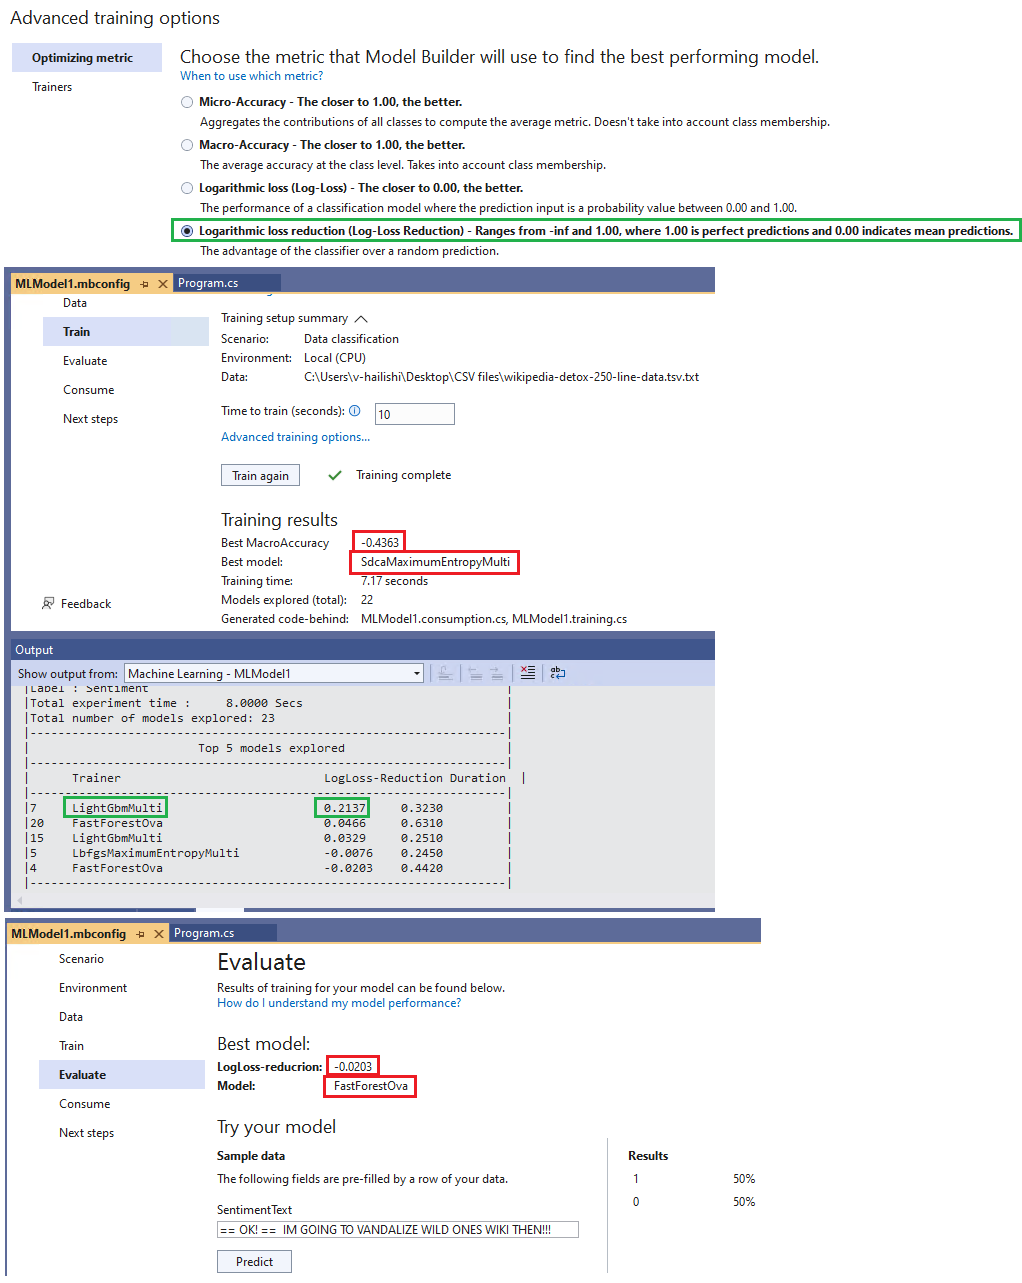Click inside the SentimentText input field
1022x1283 pixels.
(397, 1229)
